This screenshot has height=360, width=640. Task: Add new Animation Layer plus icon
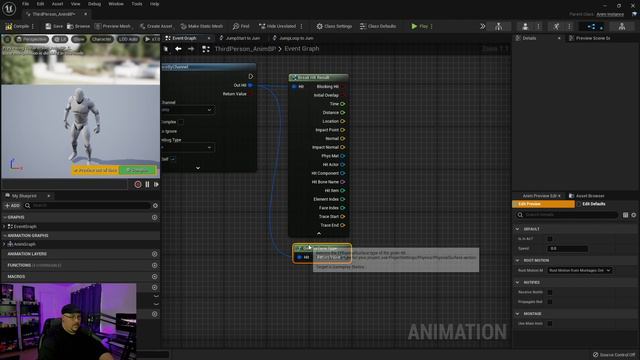pyautogui.click(x=155, y=254)
